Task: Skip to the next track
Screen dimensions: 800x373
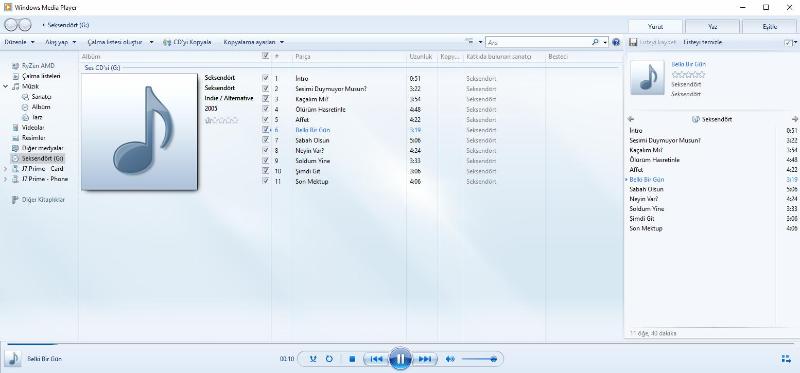Action: (424, 359)
